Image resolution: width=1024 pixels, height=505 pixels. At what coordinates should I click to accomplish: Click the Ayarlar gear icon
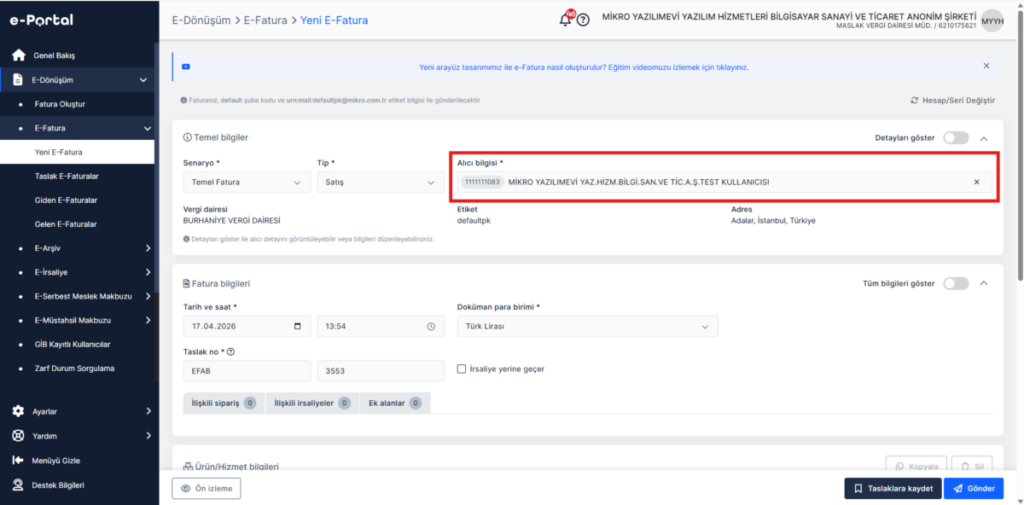click(x=18, y=412)
